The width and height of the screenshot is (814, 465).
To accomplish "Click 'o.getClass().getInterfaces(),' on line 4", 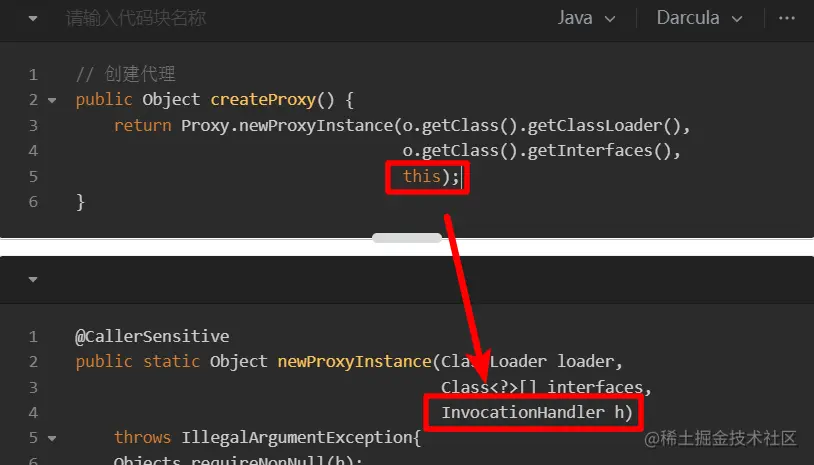I will (x=541, y=151).
